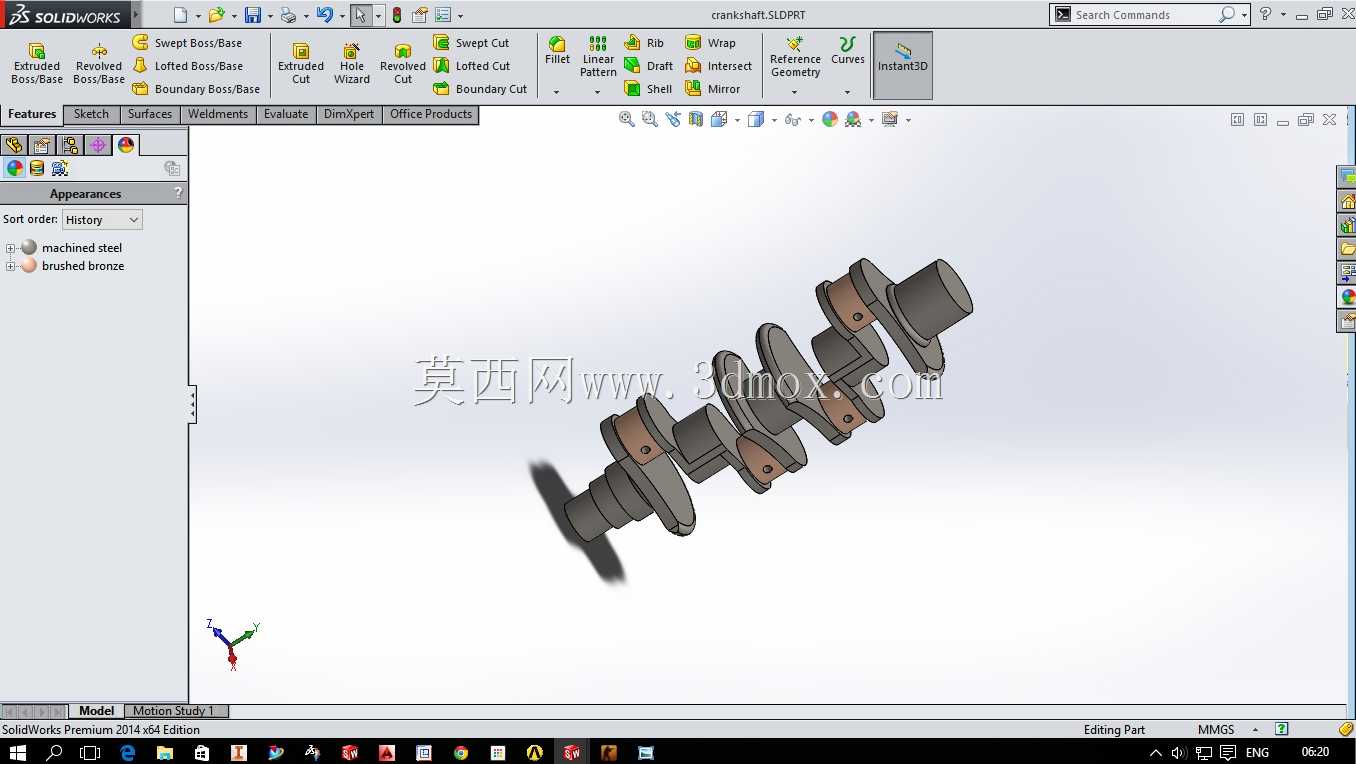Use the Wrap feature
The image size is (1356, 764).
[710, 43]
